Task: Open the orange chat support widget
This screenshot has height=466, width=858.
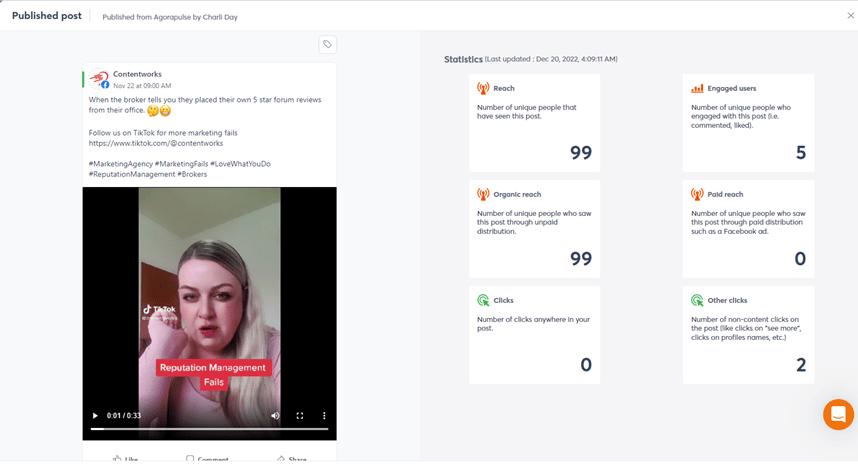Action: pyautogui.click(x=838, y=415)
